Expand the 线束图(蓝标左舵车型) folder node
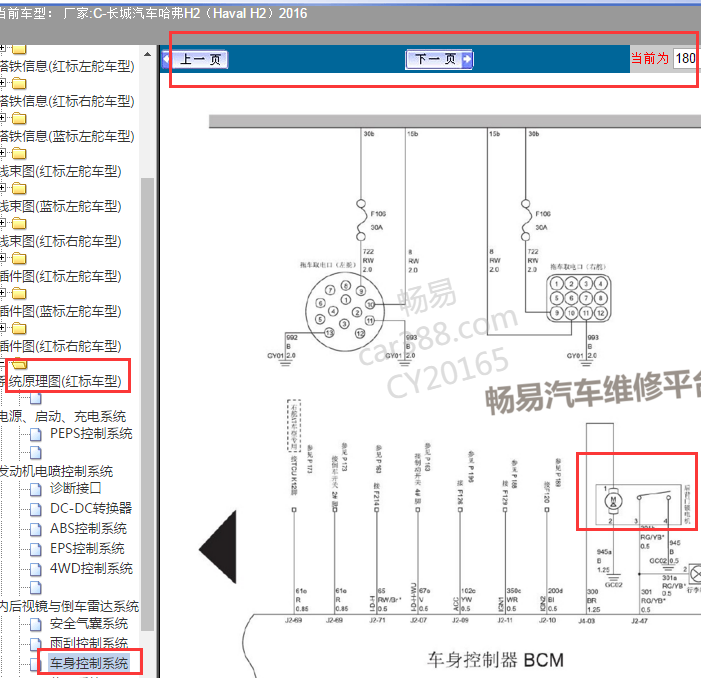The width and height of the screenshot is (701, 678). click(3, 188)
